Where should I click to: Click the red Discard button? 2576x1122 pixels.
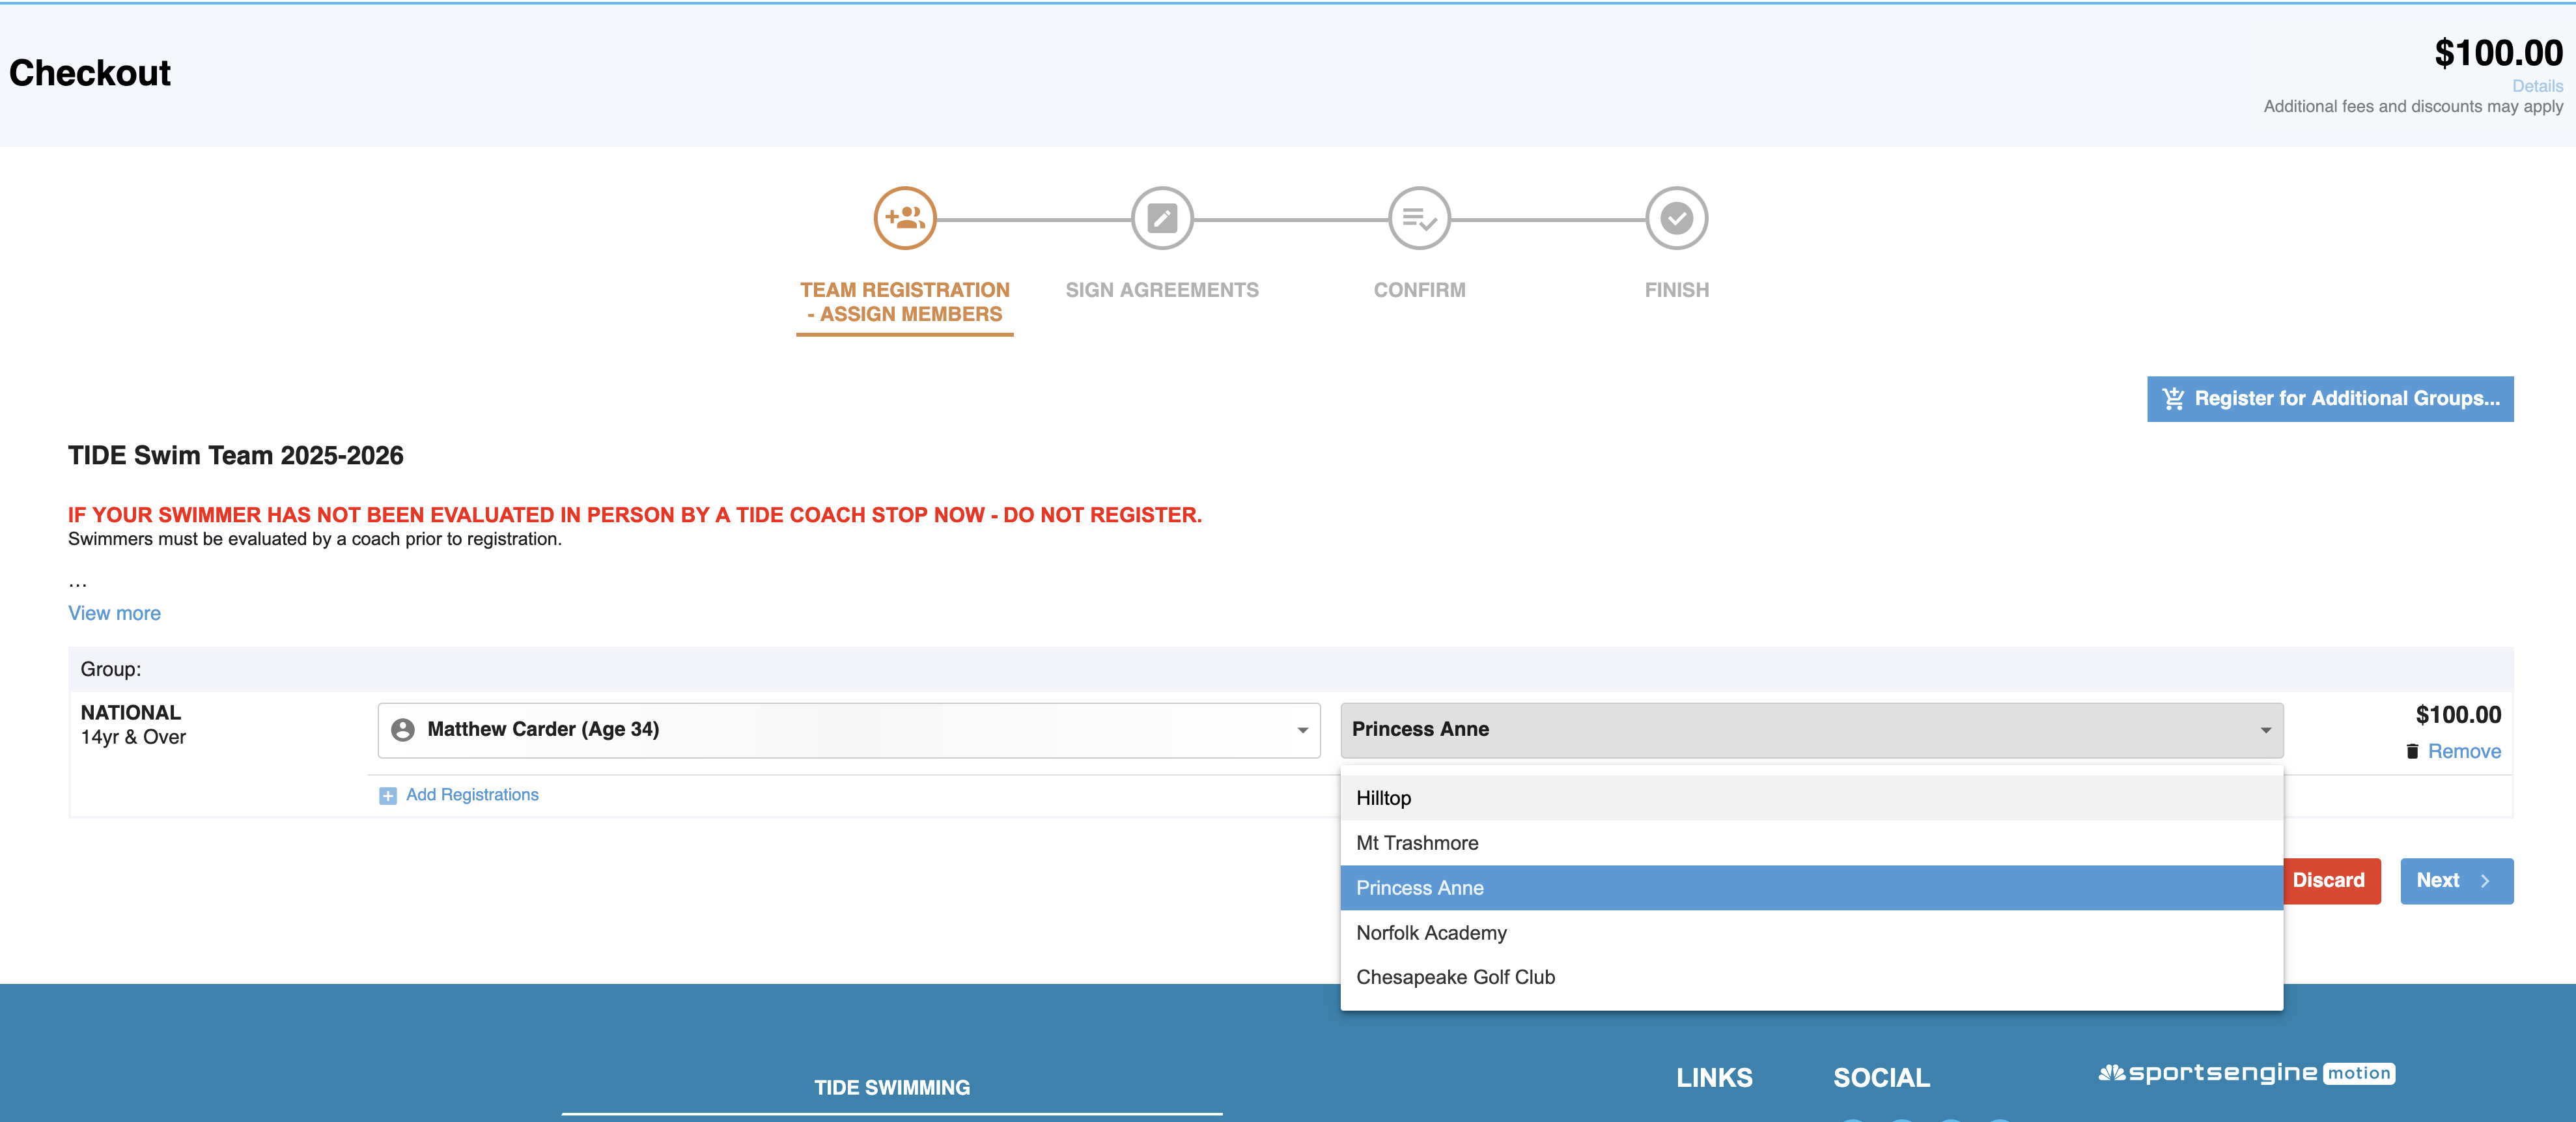[x=2328, y=881]
